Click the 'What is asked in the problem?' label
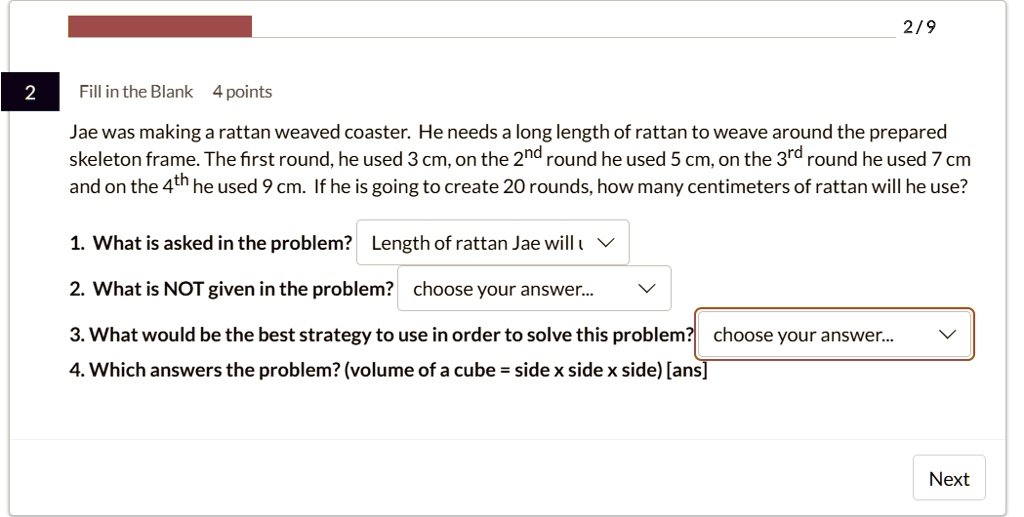Viewport: 1024px width, 517px height. click(x=211, y=243)
